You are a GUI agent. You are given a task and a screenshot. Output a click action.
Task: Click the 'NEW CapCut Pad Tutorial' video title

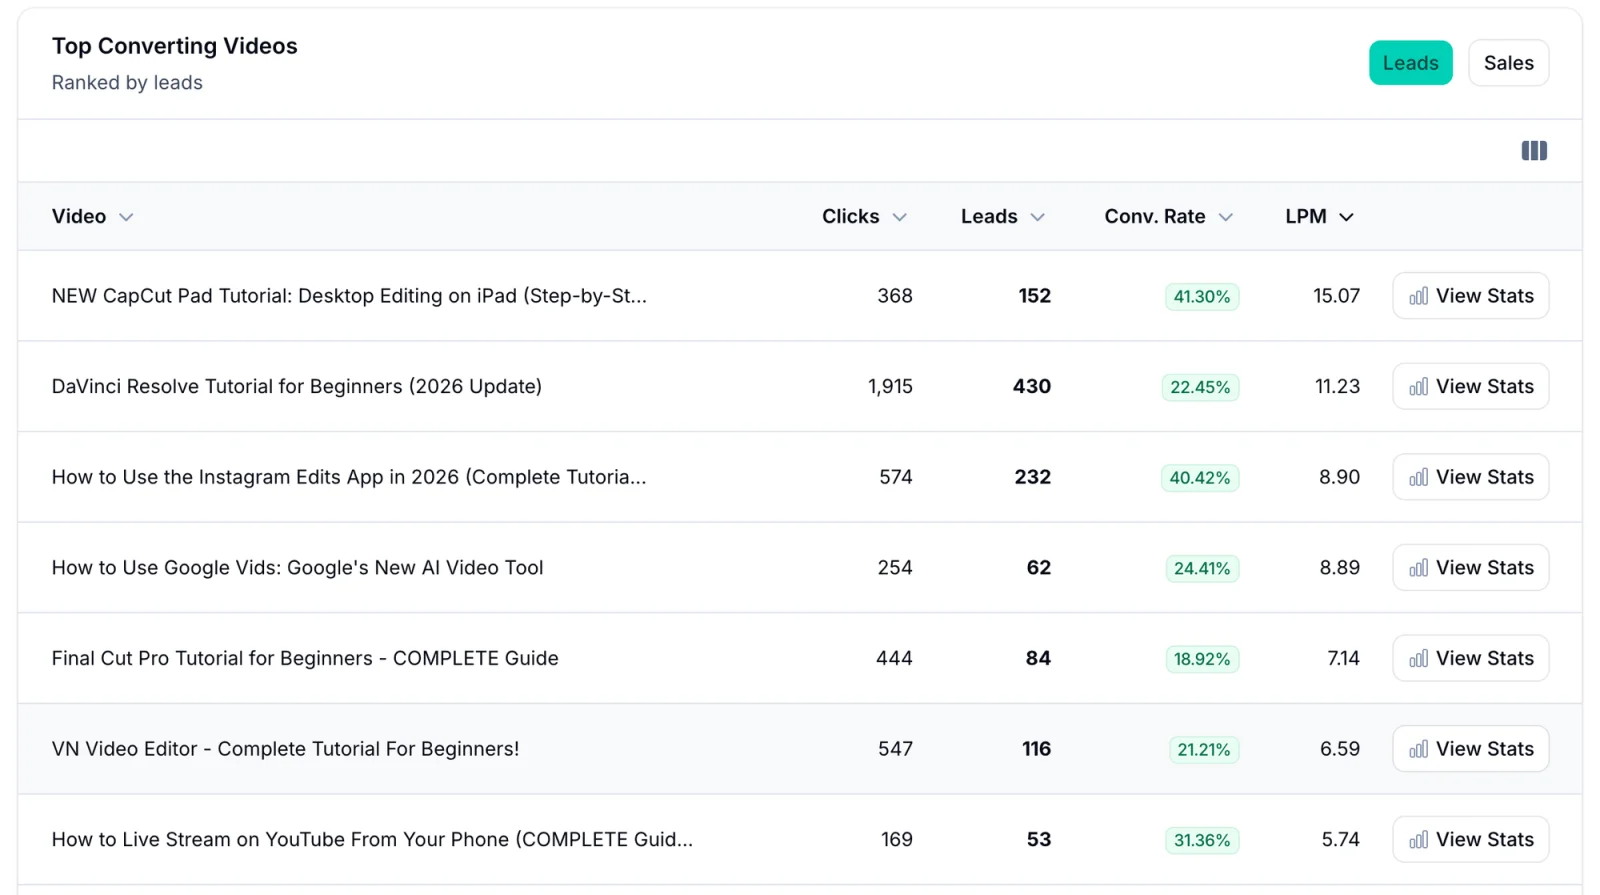349,296
